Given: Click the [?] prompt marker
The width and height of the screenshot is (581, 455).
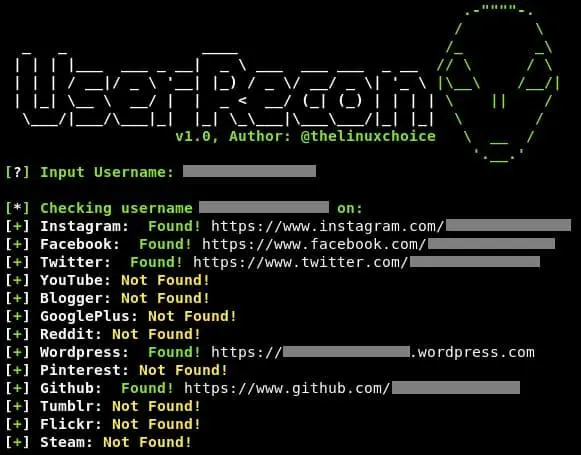Looking at the screenshot, I should coord(17,172).
